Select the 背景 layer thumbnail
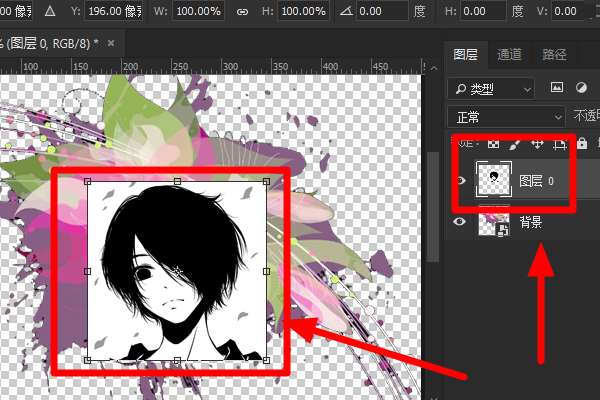Image resolution: width=600 pixels, height=400 pixels. pyautogui.click(x=494, y=222)
